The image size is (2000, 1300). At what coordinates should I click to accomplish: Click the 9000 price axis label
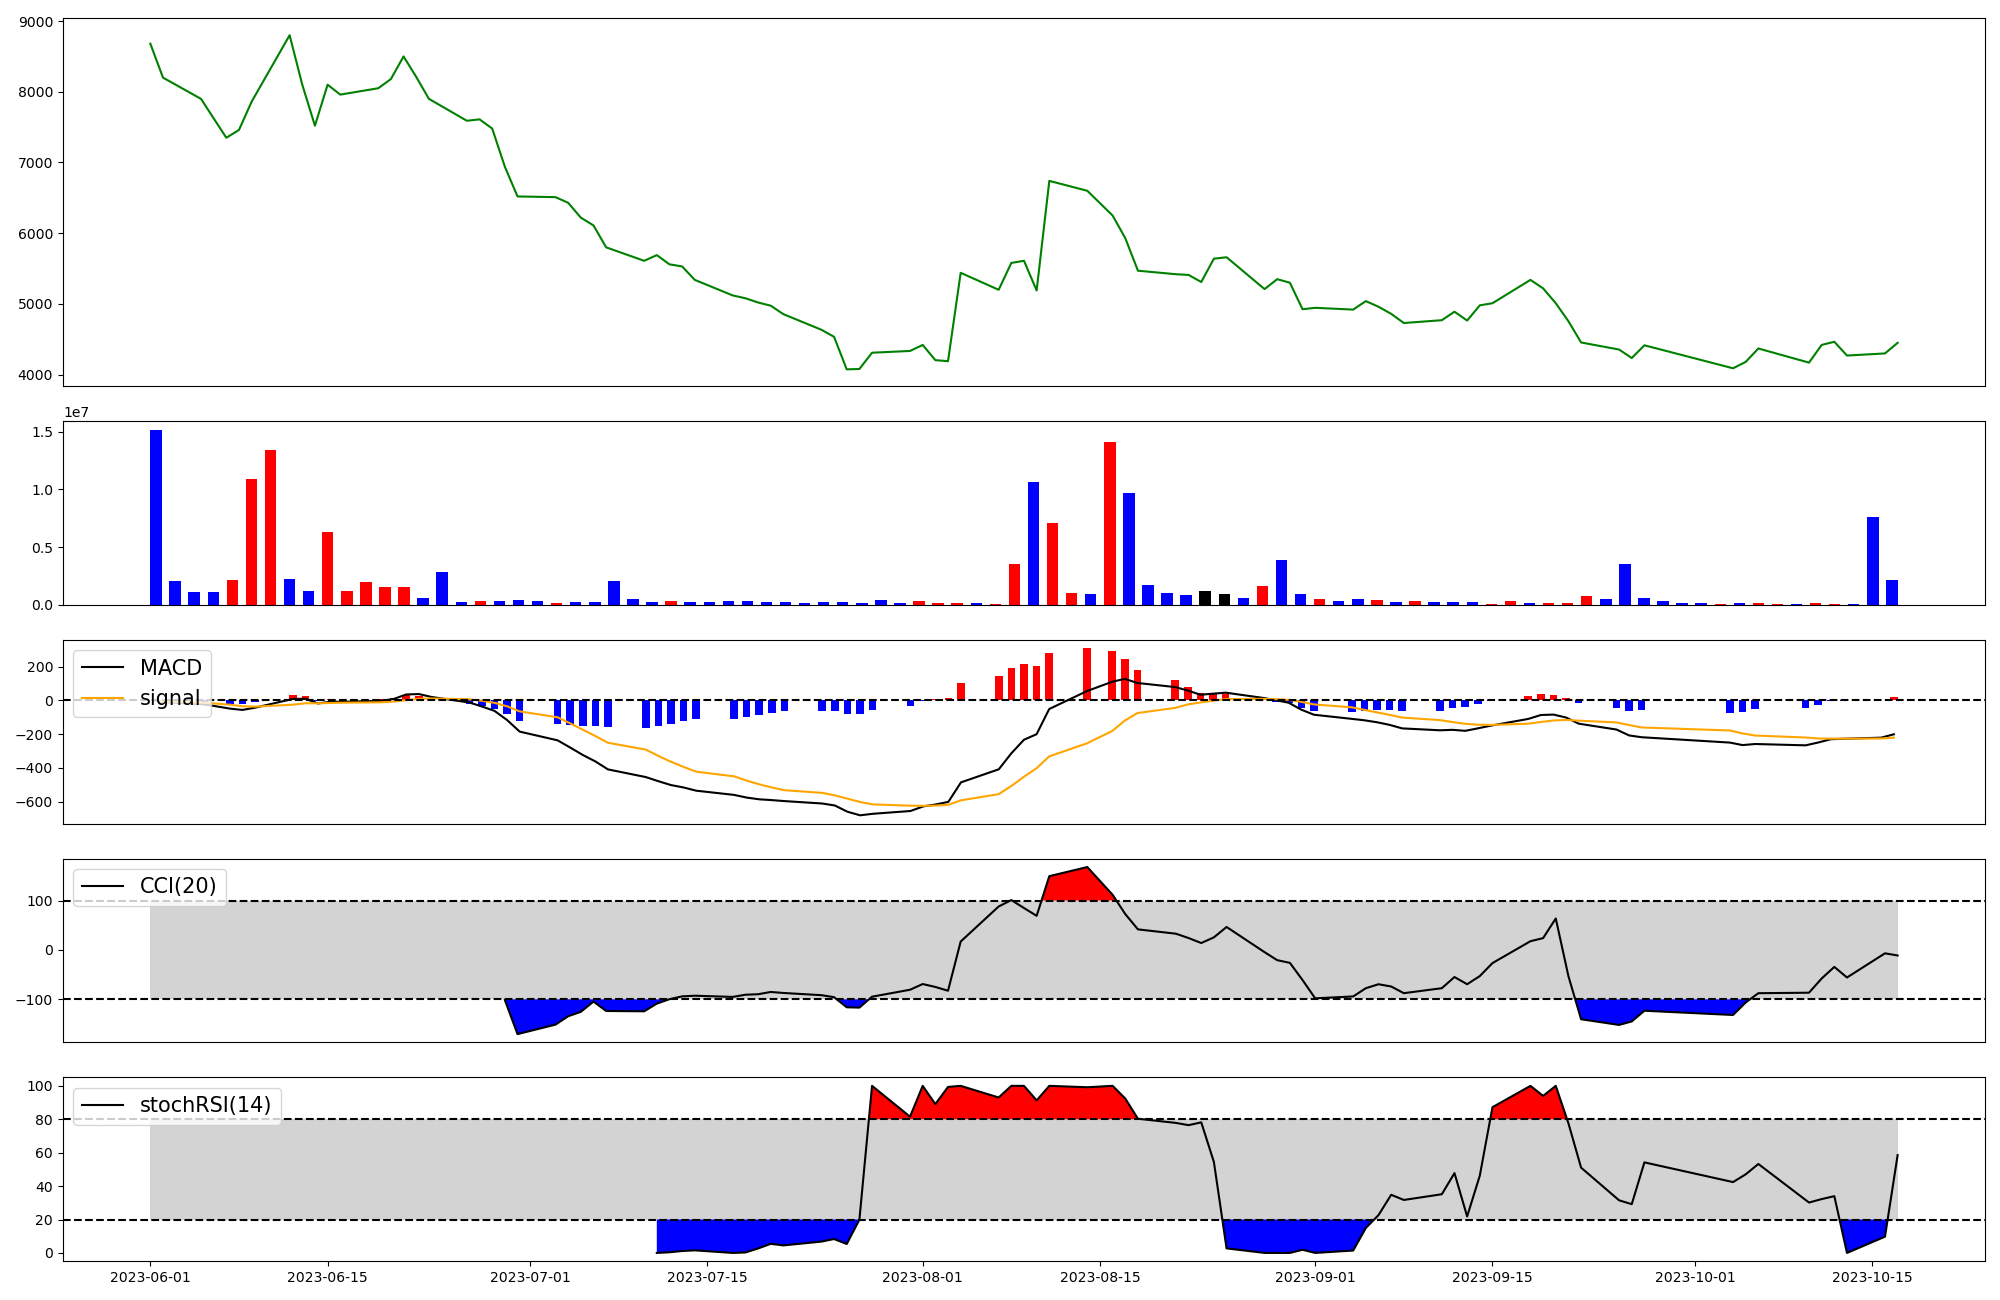pos(37,21)
